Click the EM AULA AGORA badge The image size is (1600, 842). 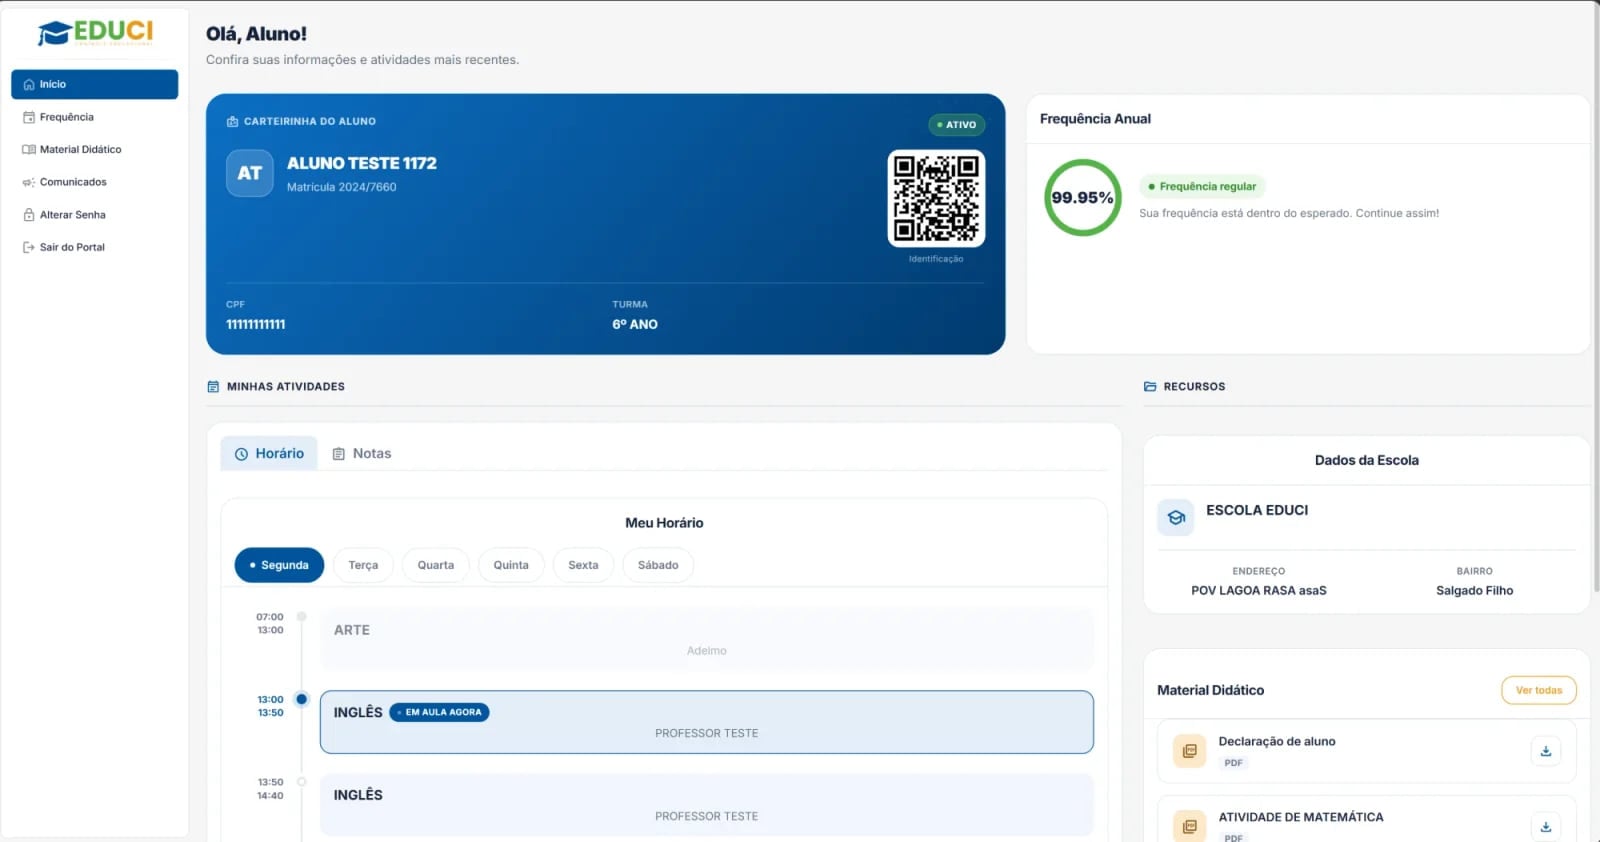[x=439, y=712]
